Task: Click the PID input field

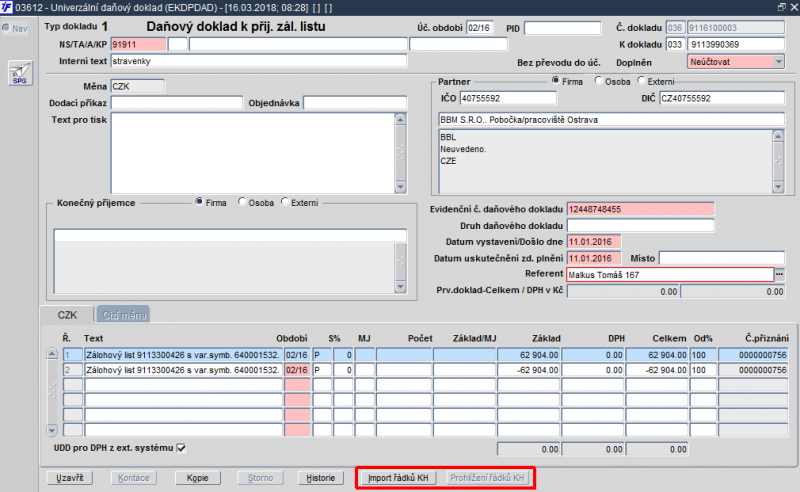Action: pos(562,28)
